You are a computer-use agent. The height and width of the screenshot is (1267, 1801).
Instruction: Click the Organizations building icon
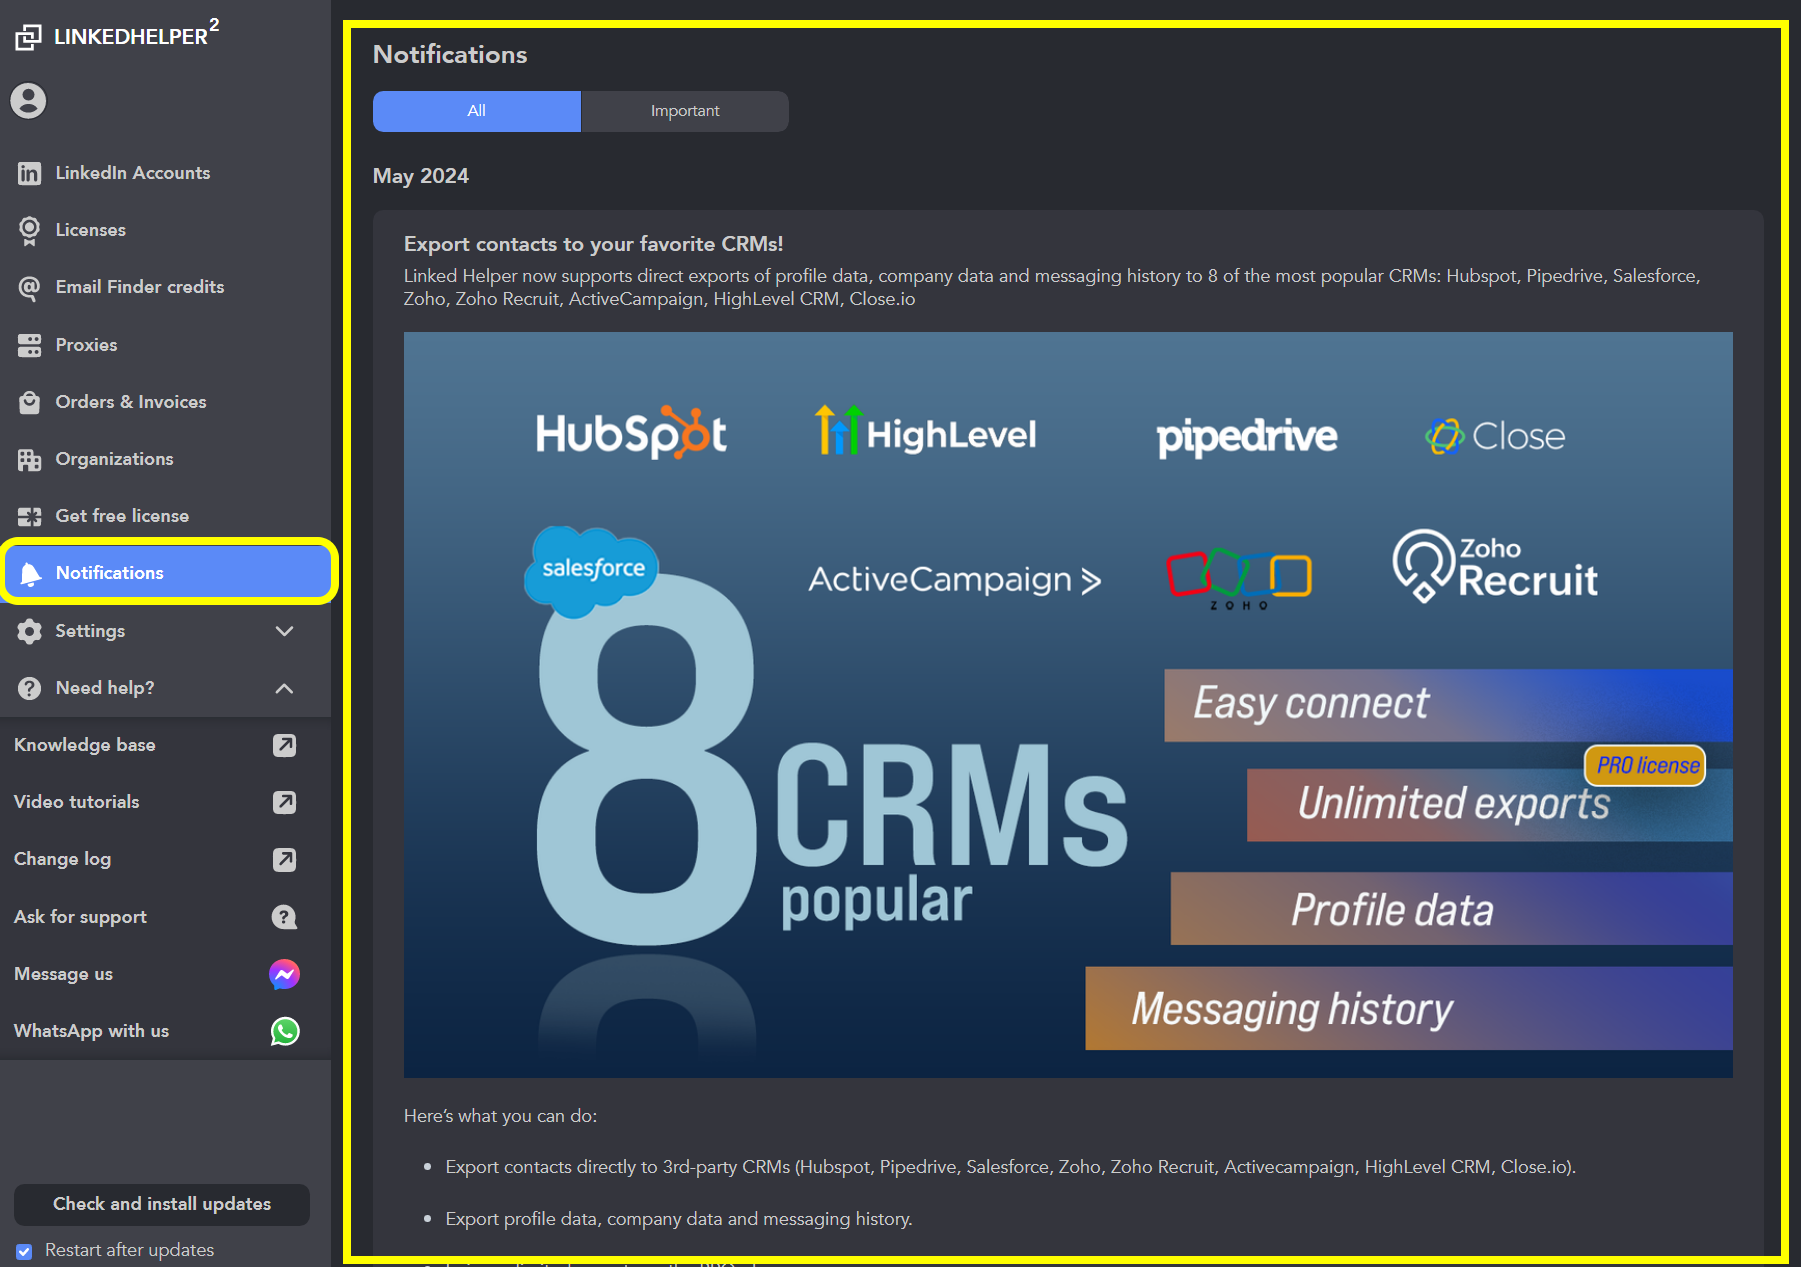coord(30,460)
